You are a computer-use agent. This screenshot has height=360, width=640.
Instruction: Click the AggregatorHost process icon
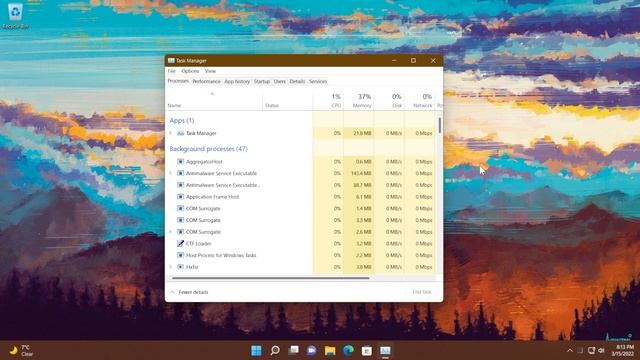pos(180,162)
